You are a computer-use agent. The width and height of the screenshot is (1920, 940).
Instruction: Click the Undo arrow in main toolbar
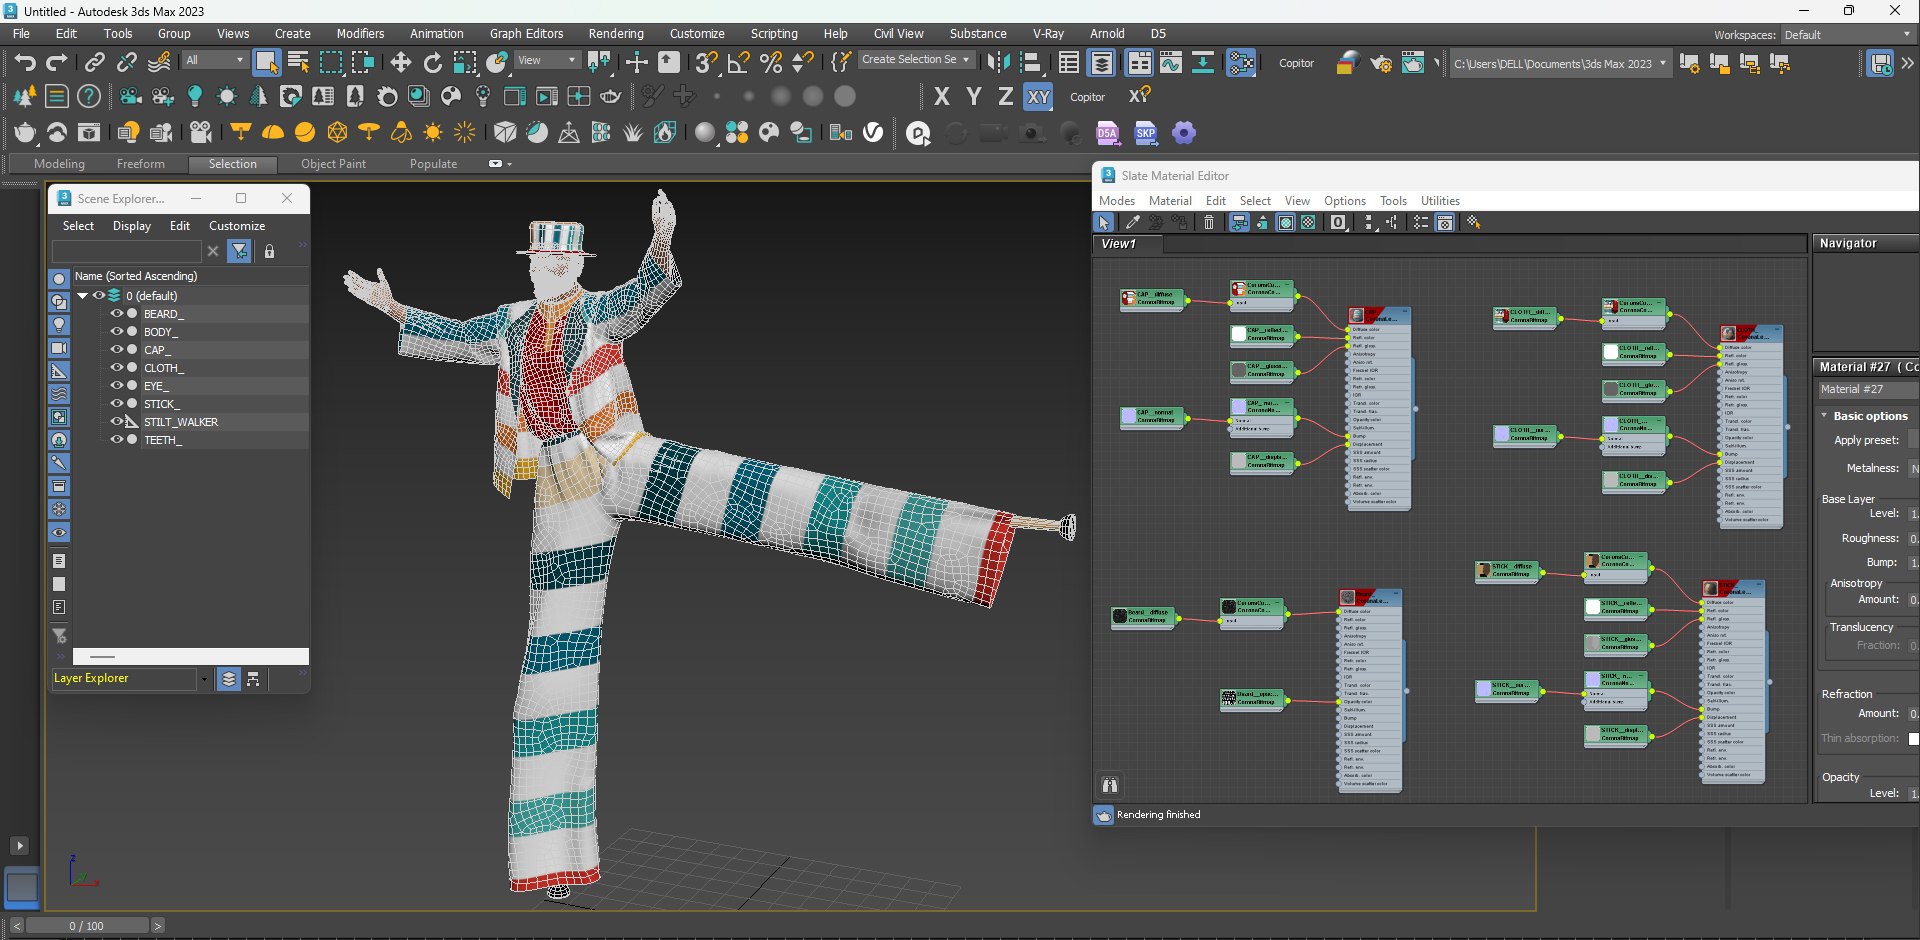pos(25,63)
